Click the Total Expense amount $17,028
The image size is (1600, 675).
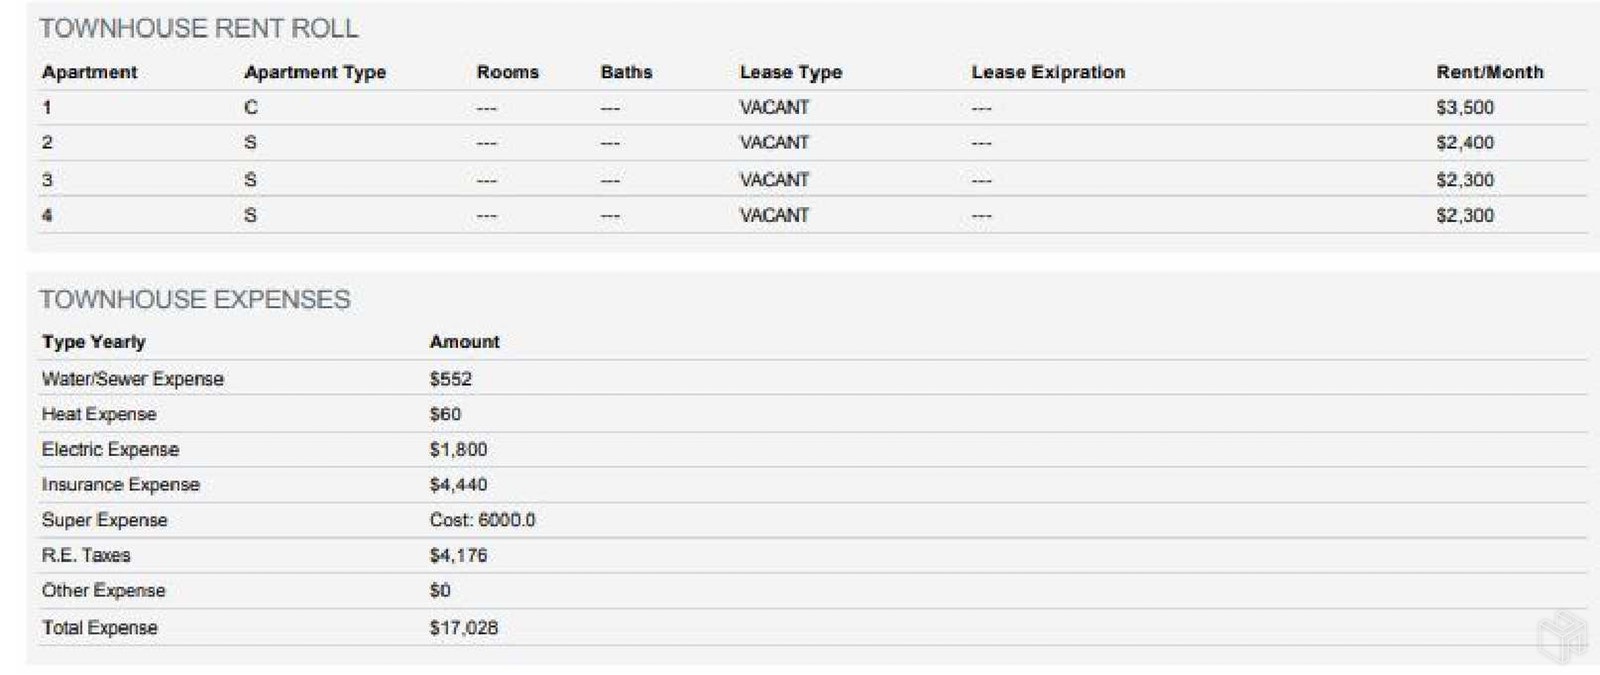coord(463,627)
